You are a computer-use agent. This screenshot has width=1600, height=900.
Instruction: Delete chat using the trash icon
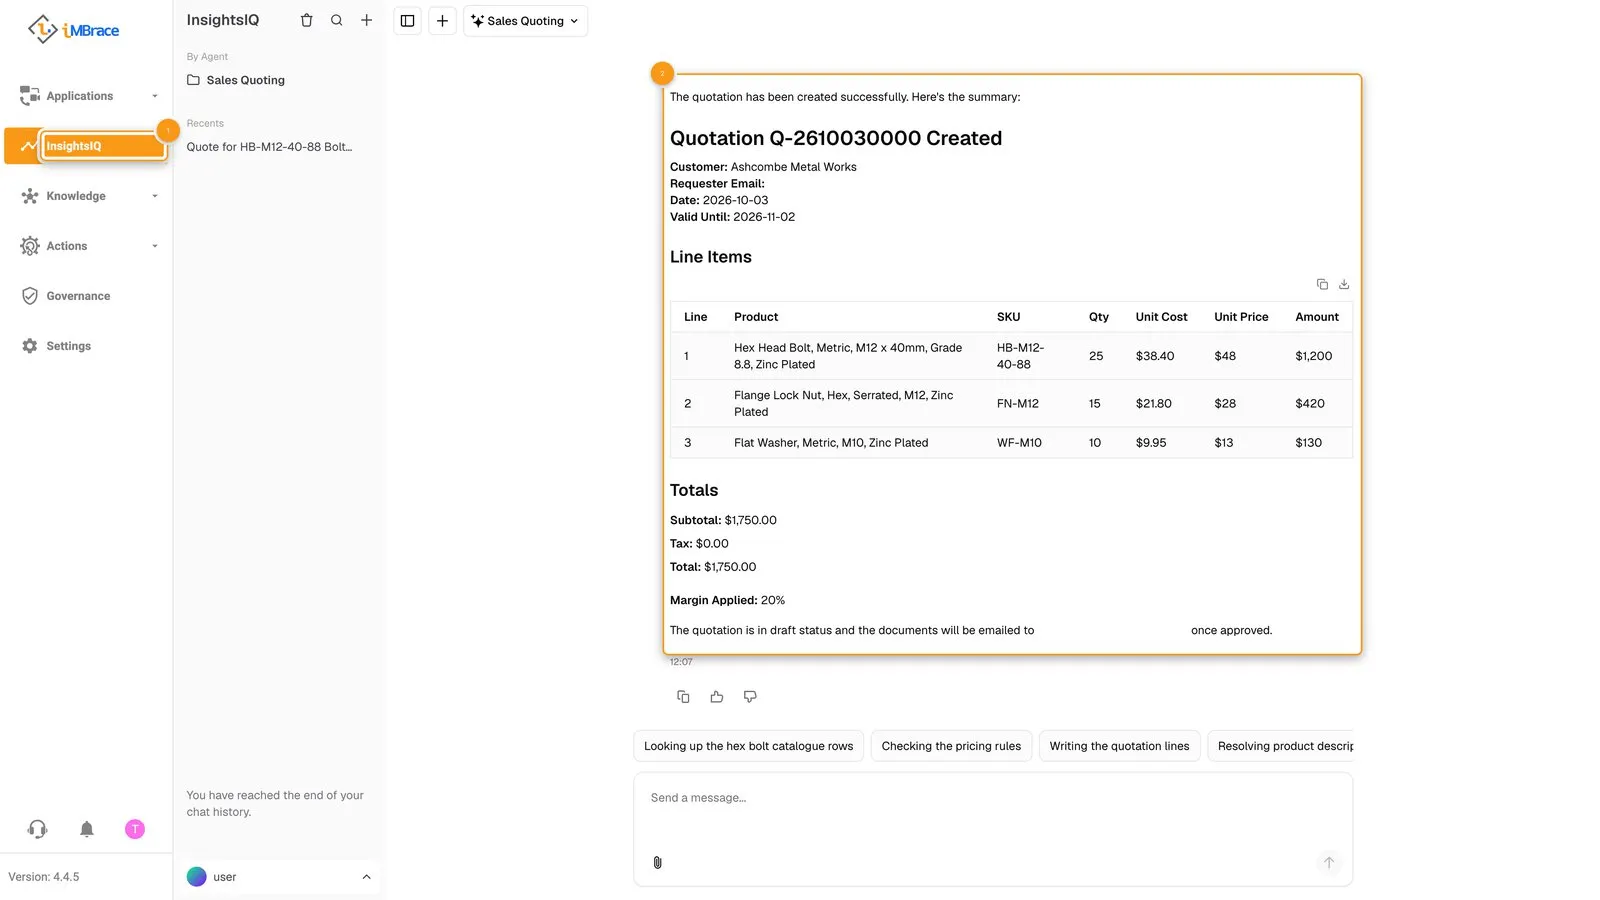tap(307, 20)
